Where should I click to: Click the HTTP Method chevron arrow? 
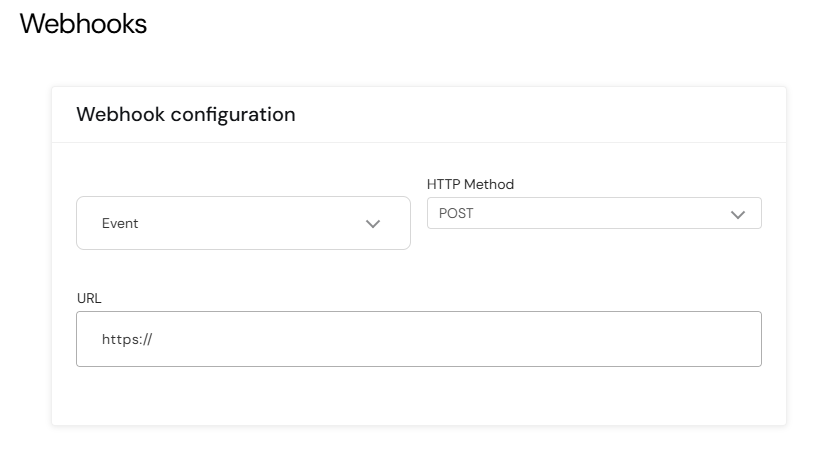click(x=738, y=214)
